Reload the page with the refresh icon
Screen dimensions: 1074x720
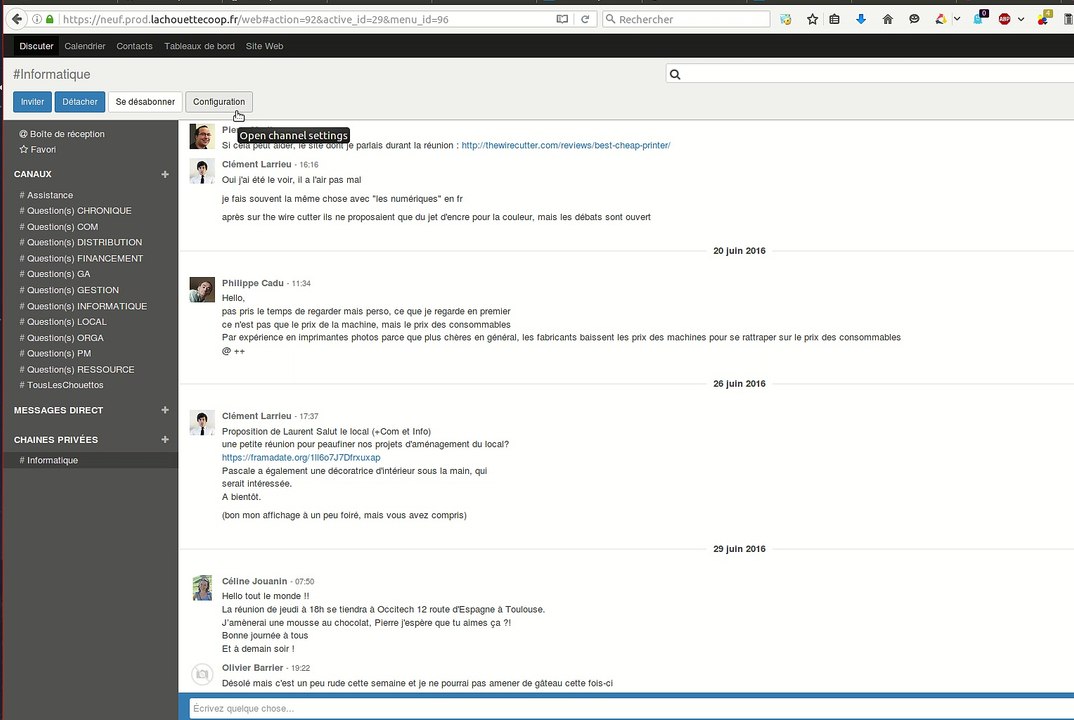coord(585,19)
